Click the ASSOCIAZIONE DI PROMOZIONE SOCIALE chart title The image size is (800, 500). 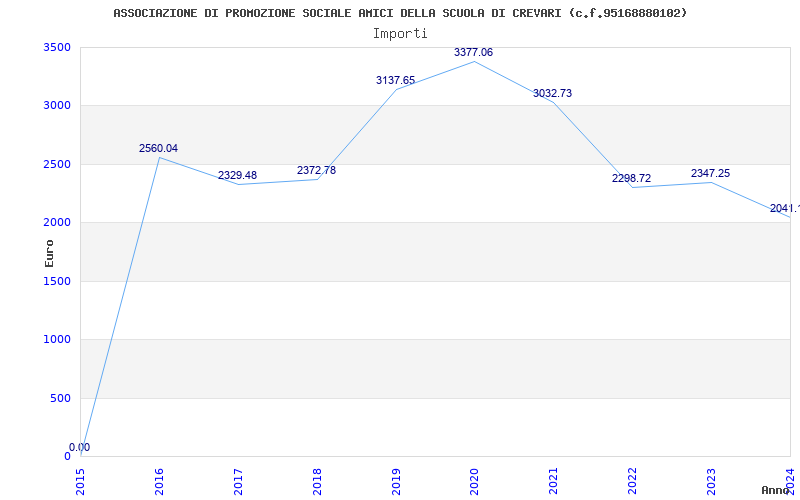click(x=400, y=13)
